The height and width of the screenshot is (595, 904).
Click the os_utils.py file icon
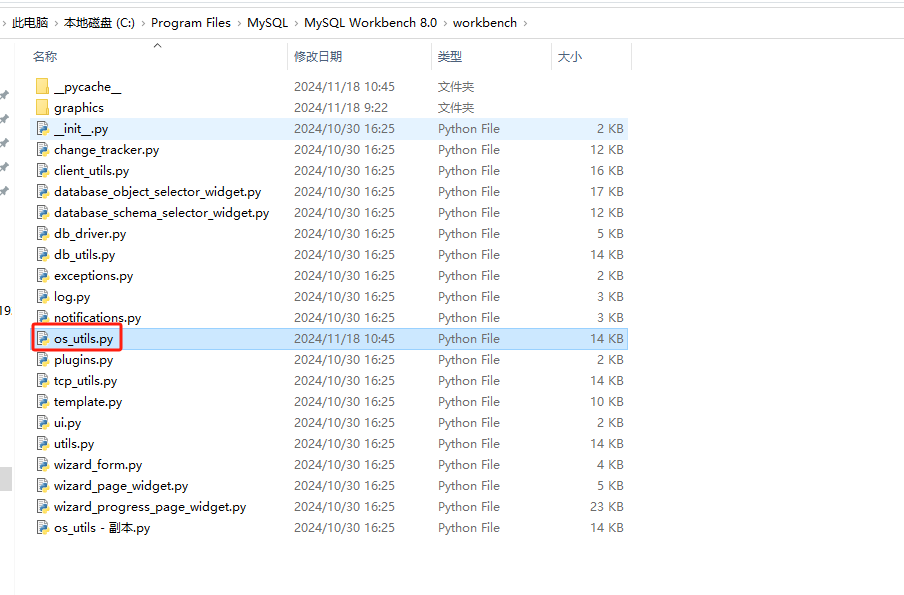43,338
